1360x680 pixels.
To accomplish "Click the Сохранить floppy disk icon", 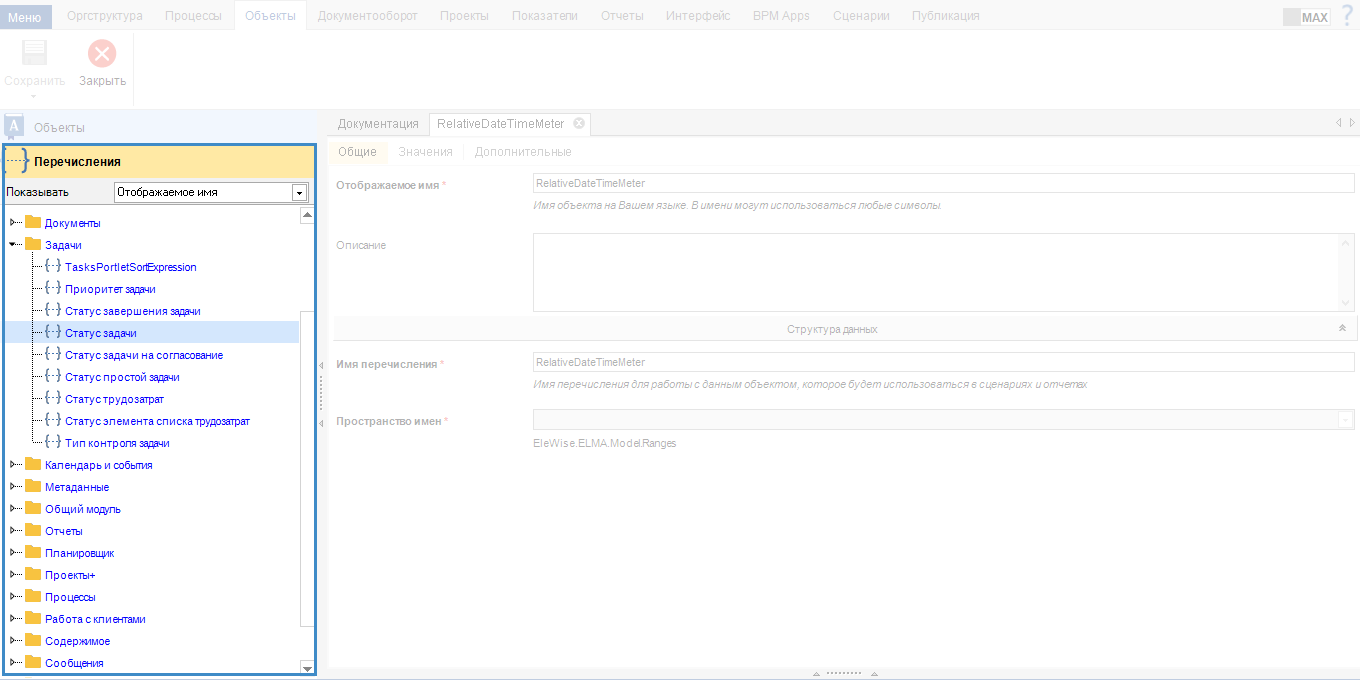I will (34, 53).
